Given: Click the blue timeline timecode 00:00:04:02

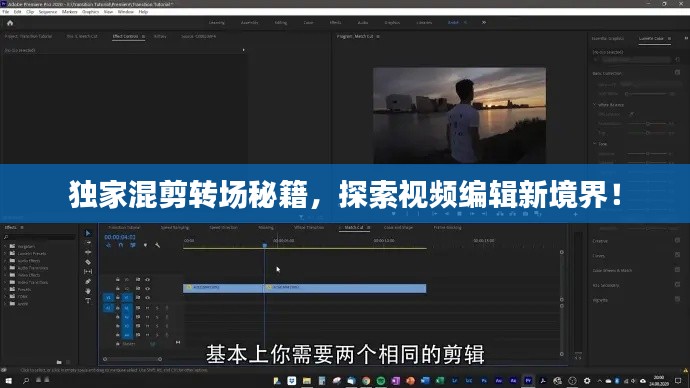Looking at the screenshot, I should coord(120,237).
